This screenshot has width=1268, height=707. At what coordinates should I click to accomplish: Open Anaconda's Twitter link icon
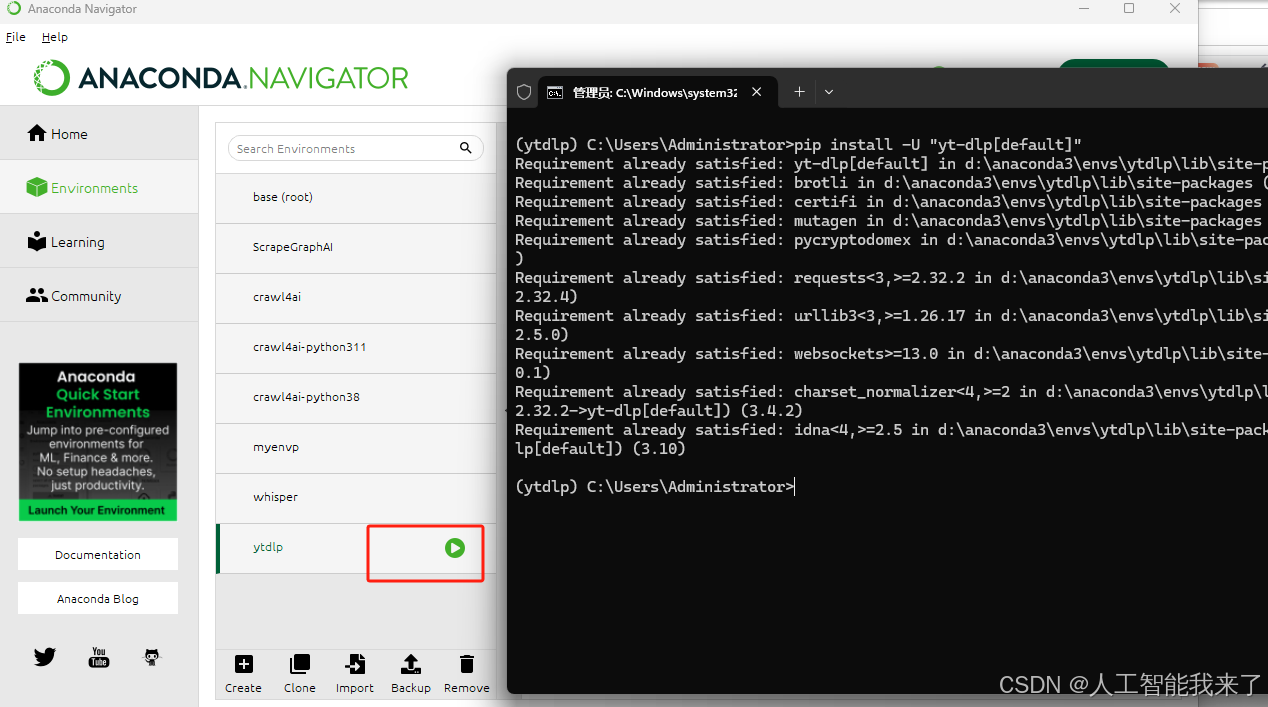45,657
